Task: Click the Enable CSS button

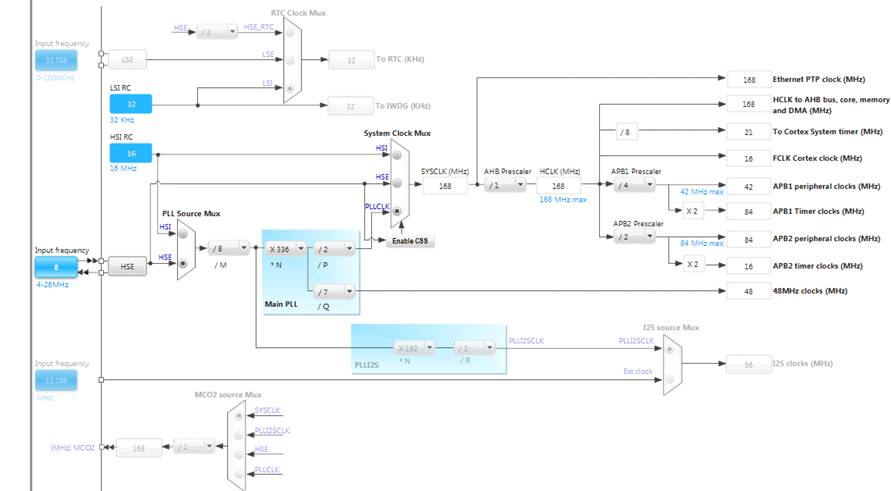Action: tap(411, 242)
